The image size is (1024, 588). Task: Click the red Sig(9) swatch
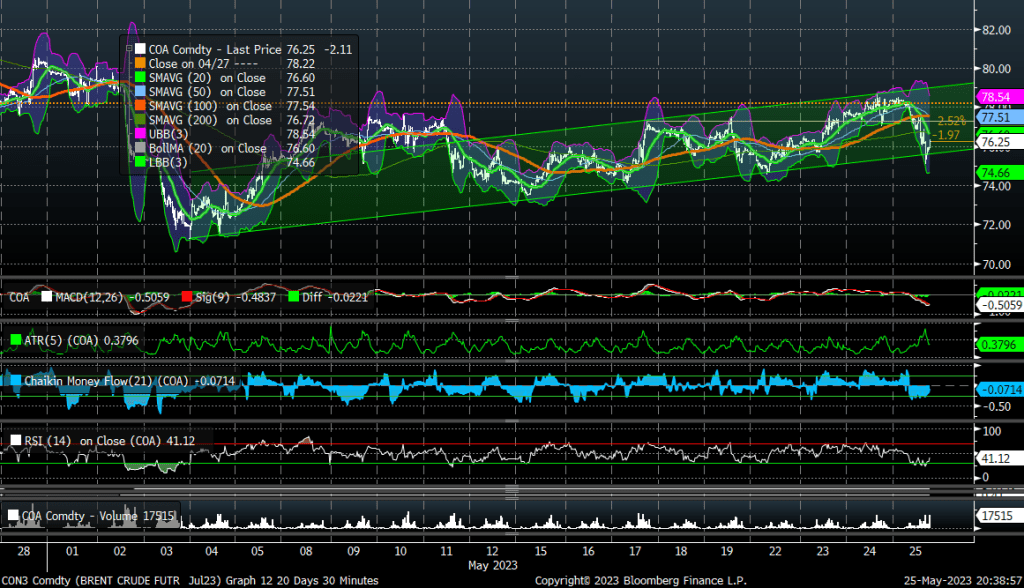click(x=187, y=297)
